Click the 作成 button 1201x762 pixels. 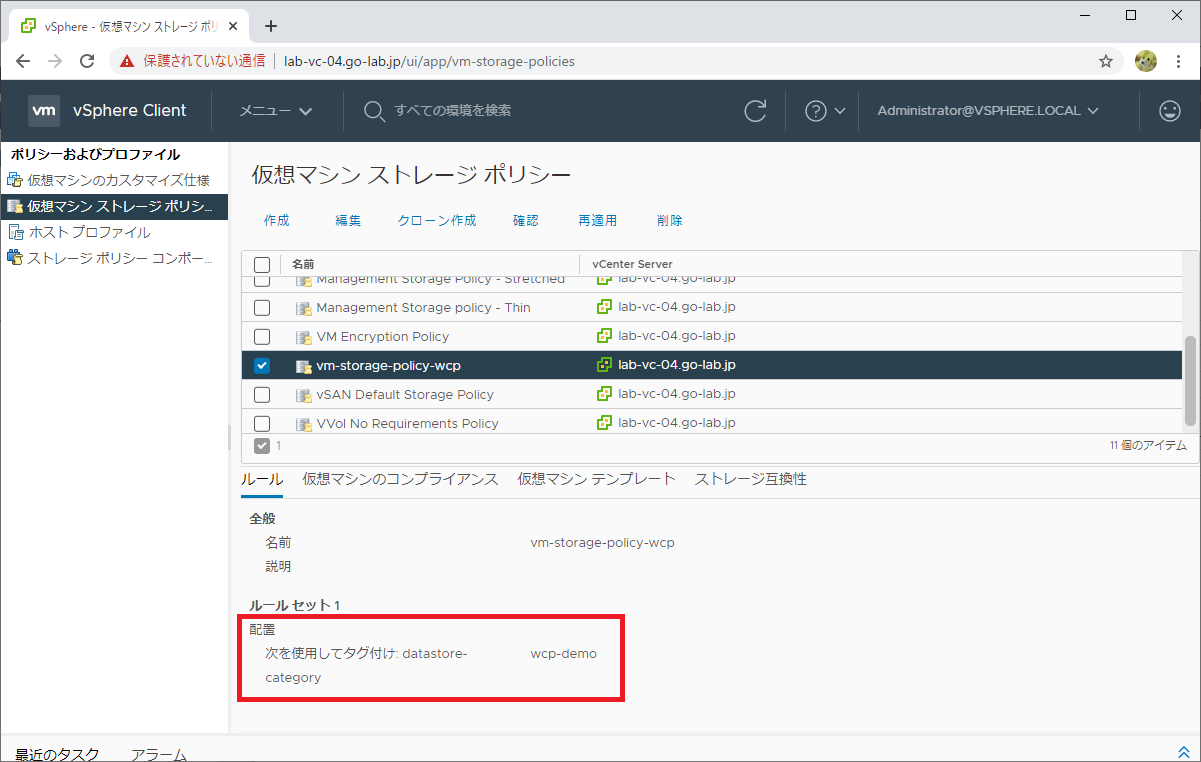point(276,220)
